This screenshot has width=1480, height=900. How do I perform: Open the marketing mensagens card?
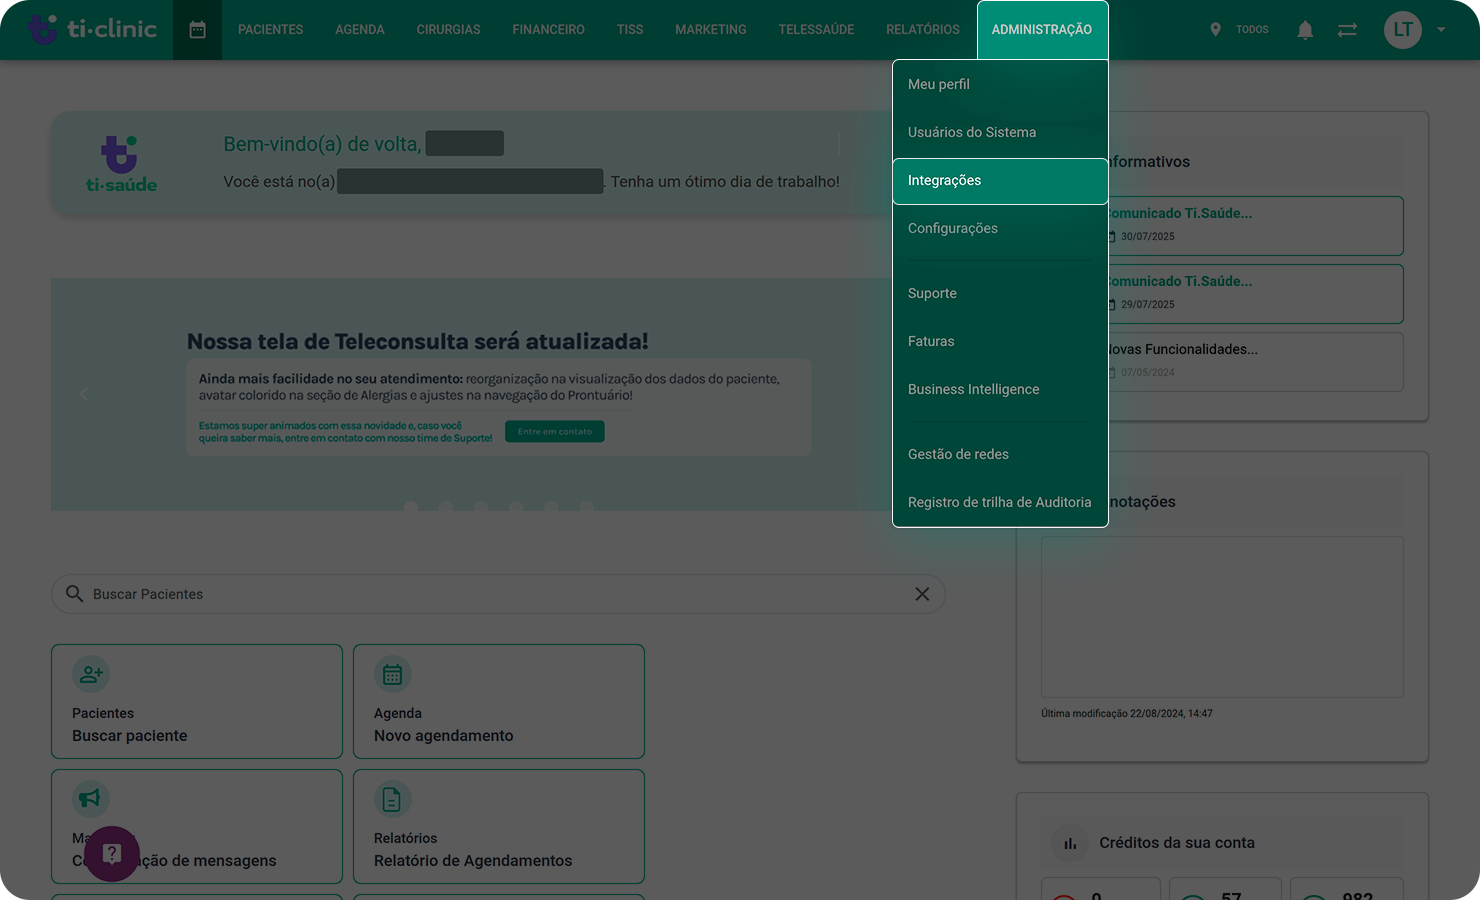pyautogui.click(x=197, y=826)
